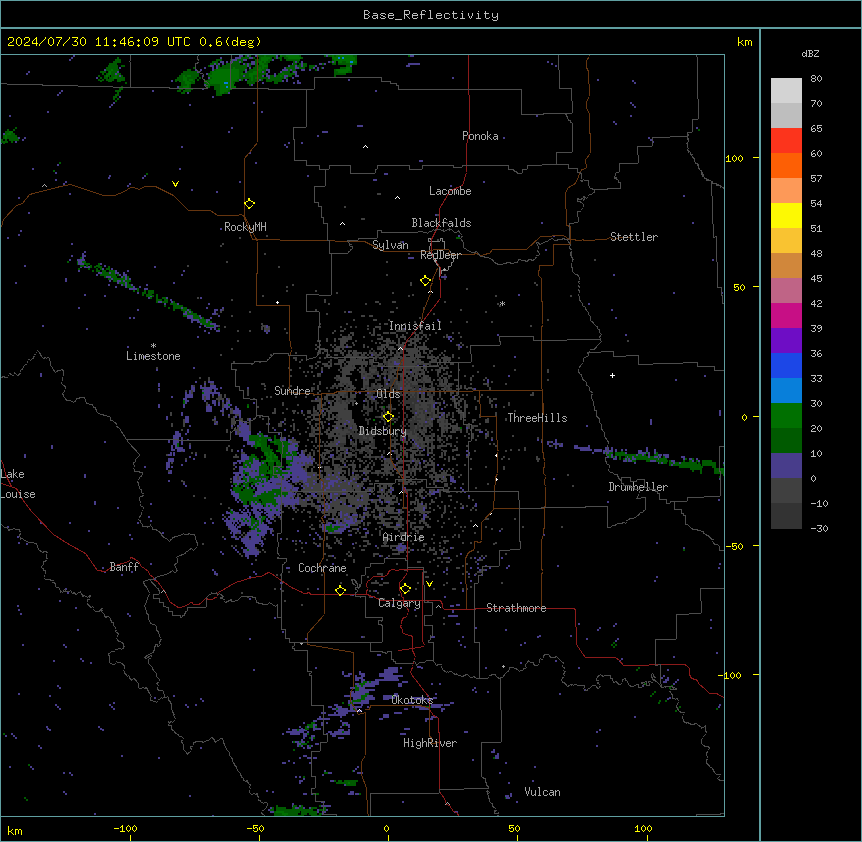
Task: Click the -30 value in the dBZ legend
Action: [819, 529]
